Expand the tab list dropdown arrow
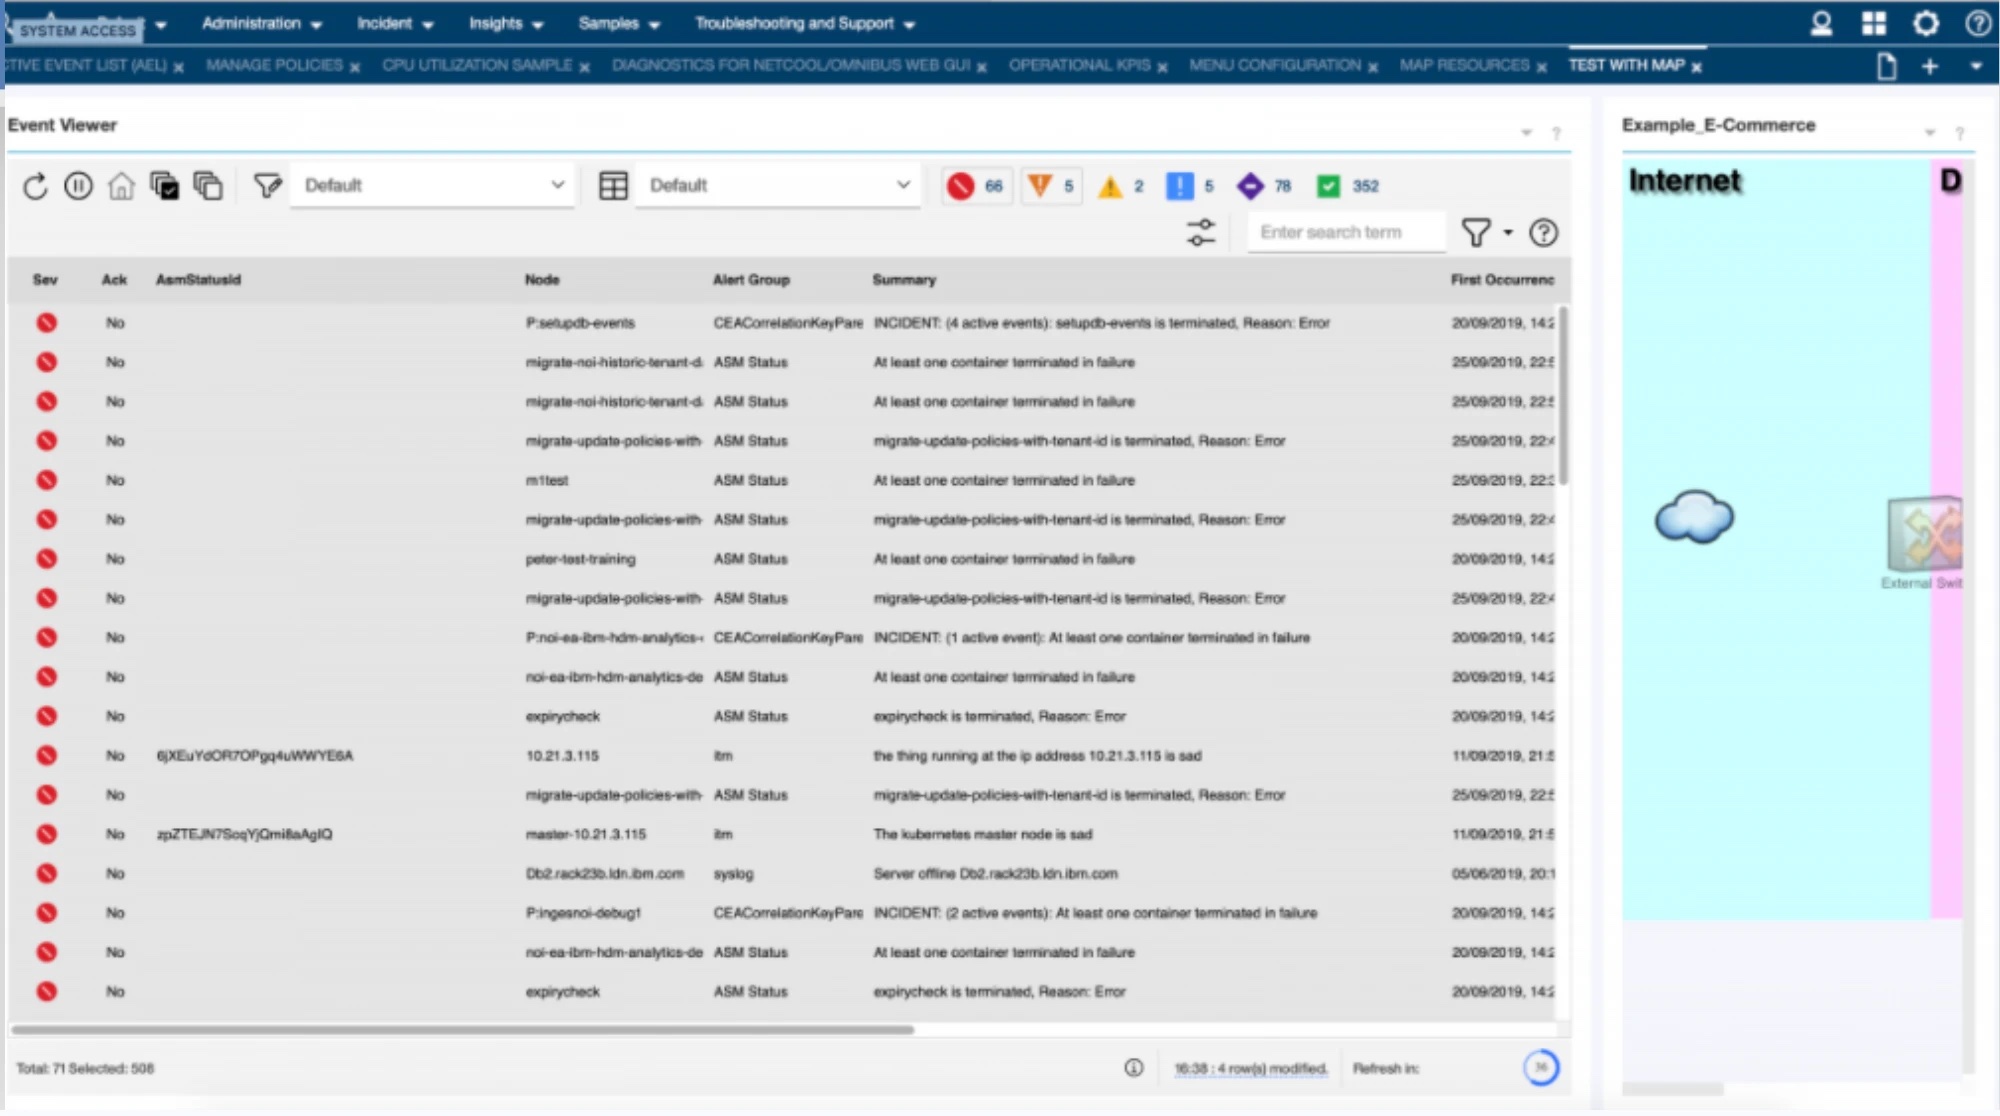 1976,67
